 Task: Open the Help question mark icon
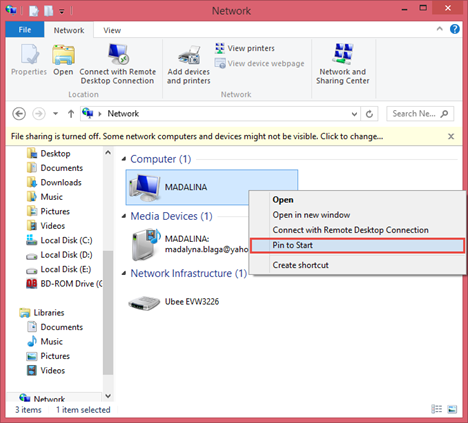click(x=455, y=29)
